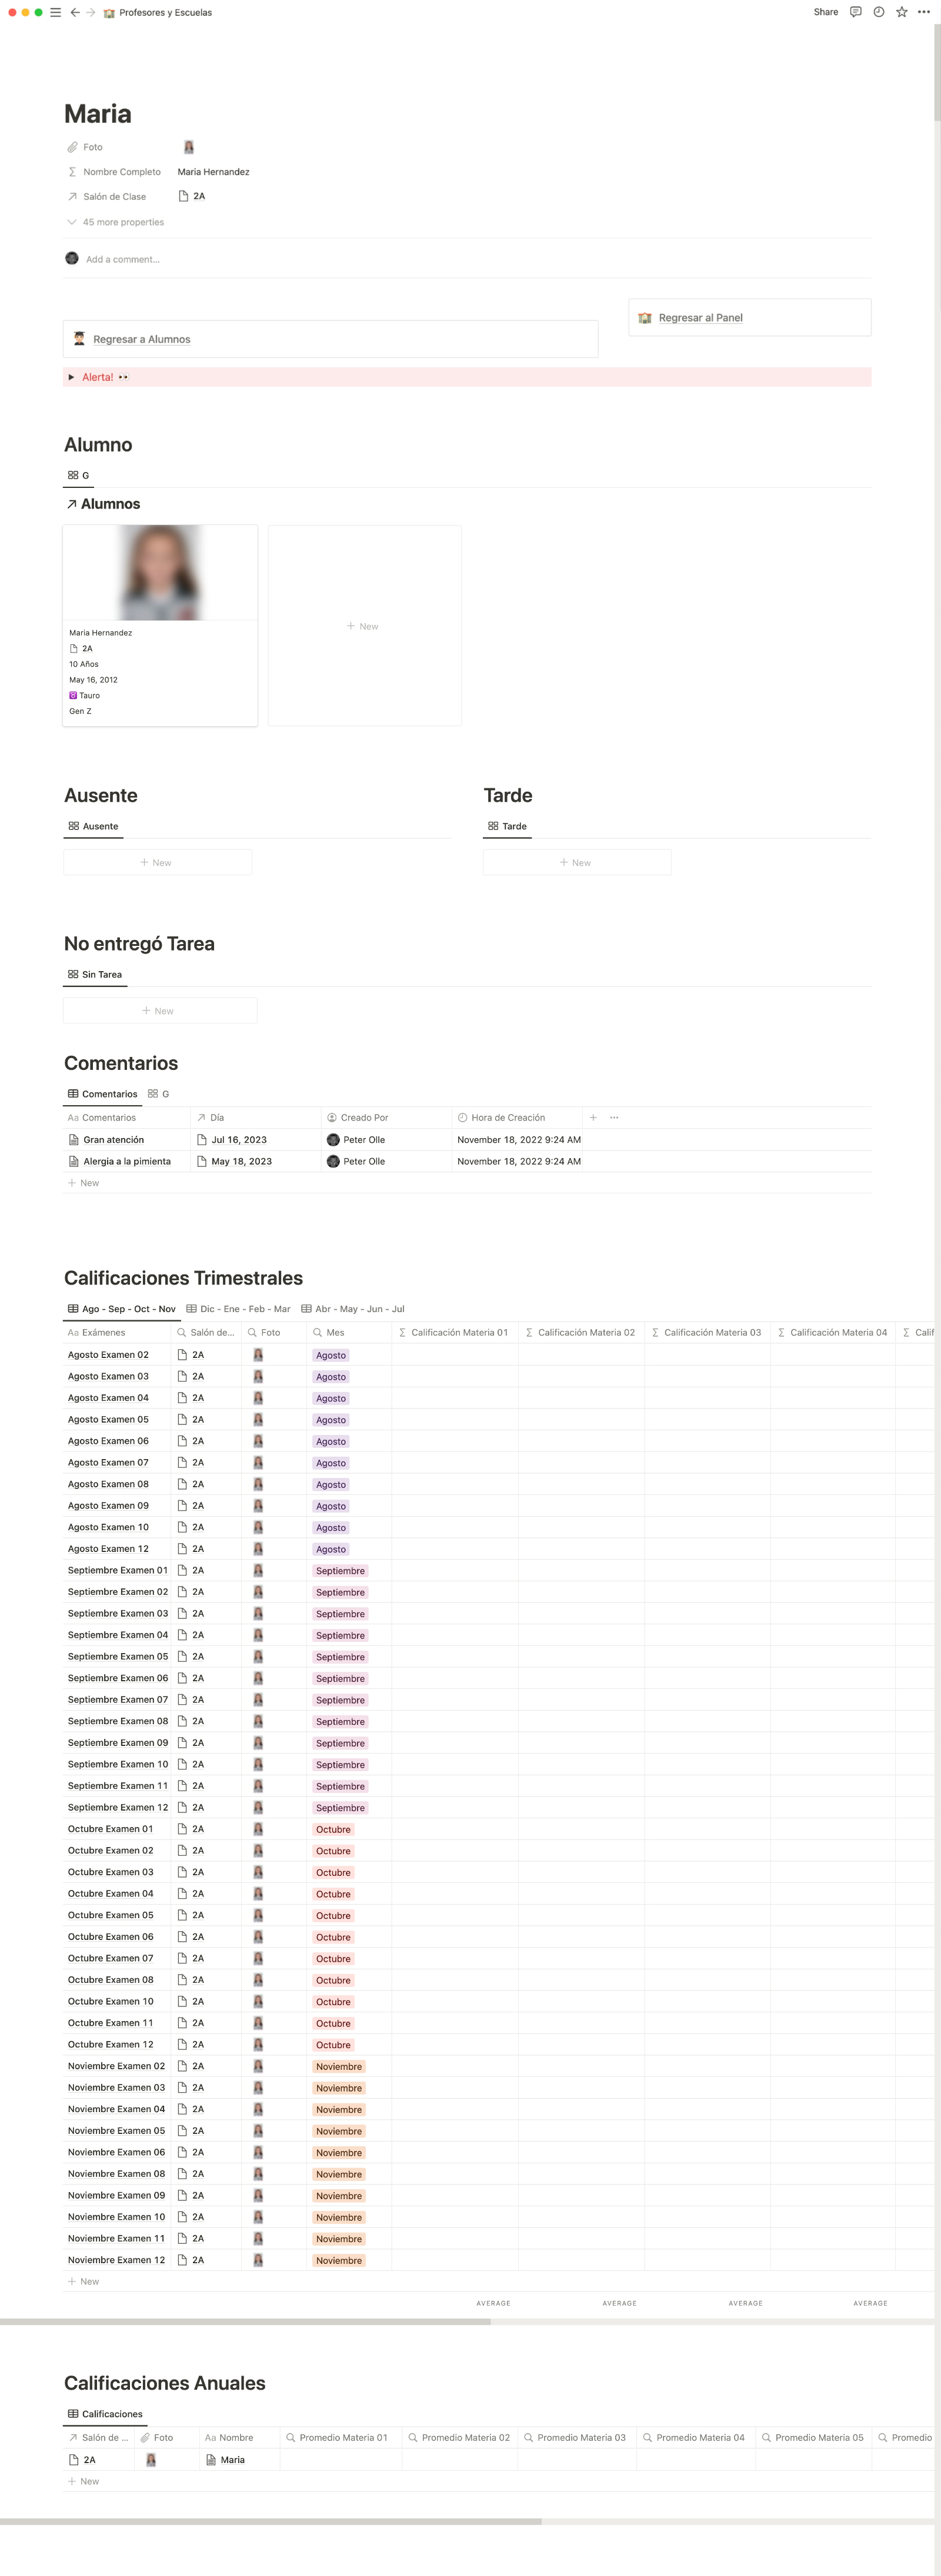941x2576 pixels.
Task: Click Noviembre tag in Noviembre Examen 02 row
Action: pos(339,2066)
